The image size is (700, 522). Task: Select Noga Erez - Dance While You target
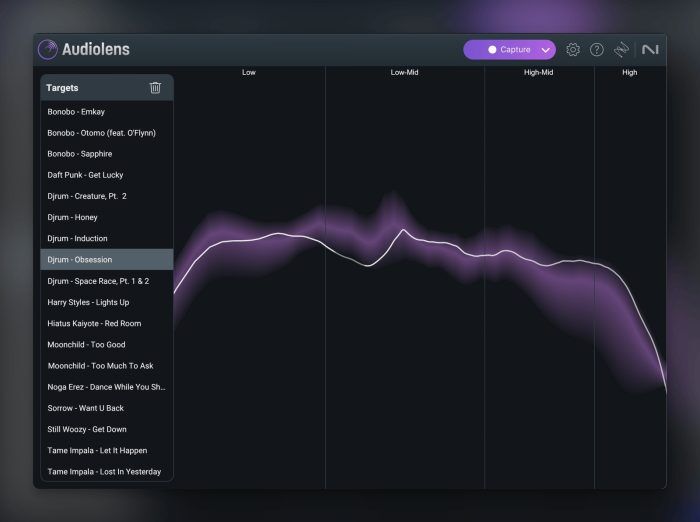coord(106,387)
